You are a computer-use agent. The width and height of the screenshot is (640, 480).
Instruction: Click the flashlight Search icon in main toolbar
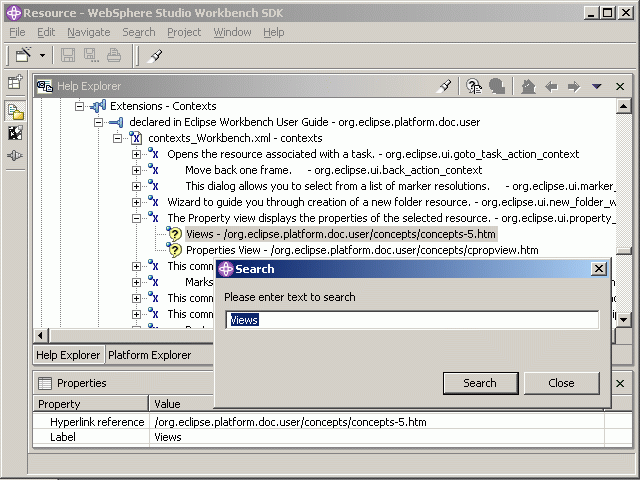click(x=155, y=56)
